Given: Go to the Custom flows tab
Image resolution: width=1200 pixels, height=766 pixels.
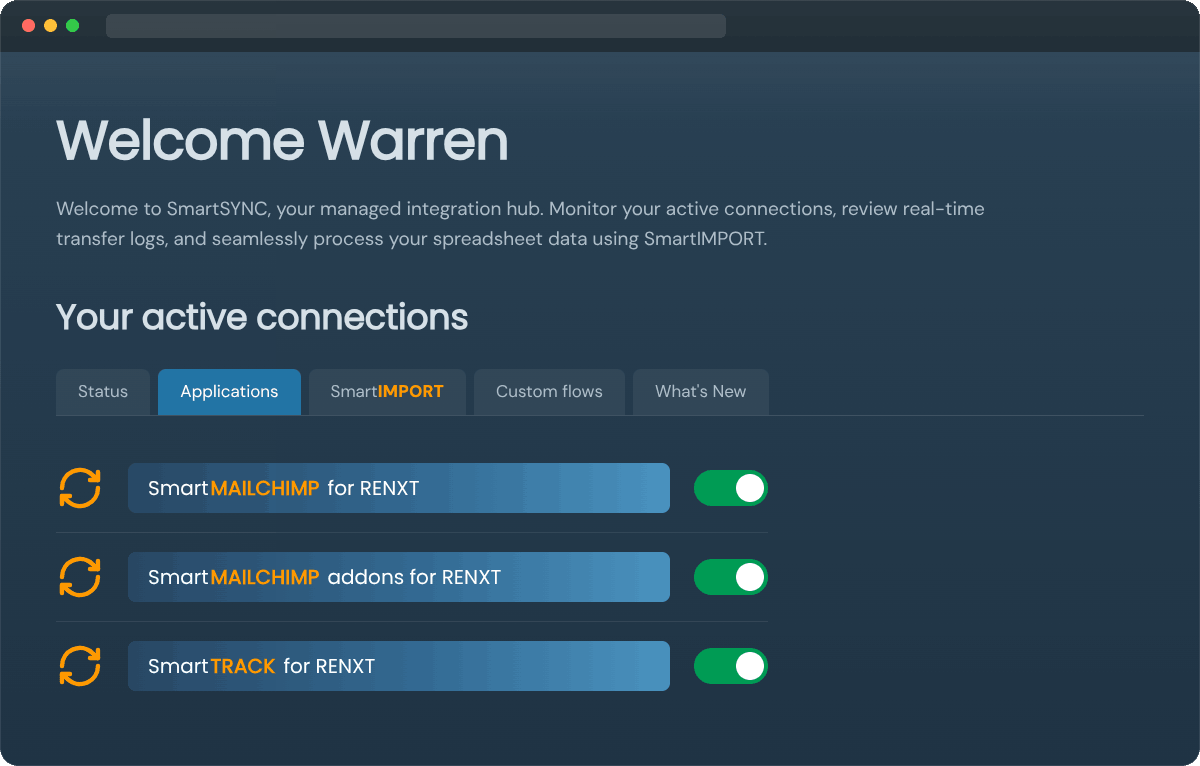Looking at the screenshot, I should [549, 392].
